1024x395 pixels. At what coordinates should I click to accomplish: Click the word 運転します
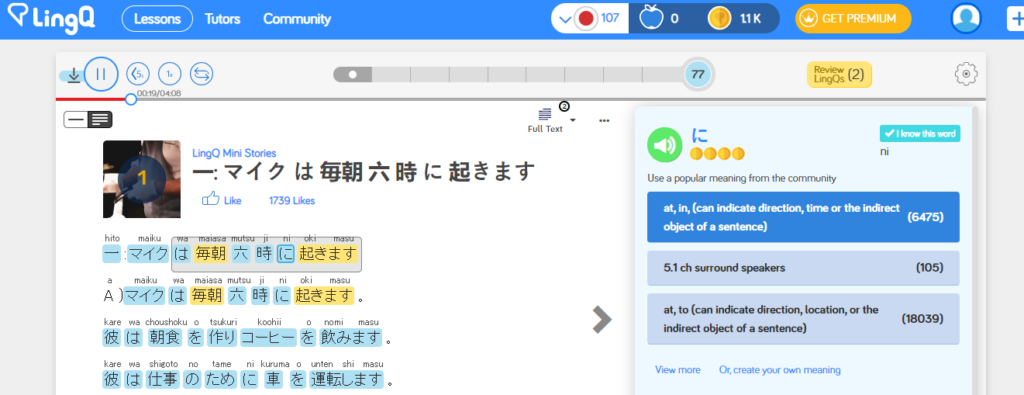pyautogui.click(x=346, y=379)
